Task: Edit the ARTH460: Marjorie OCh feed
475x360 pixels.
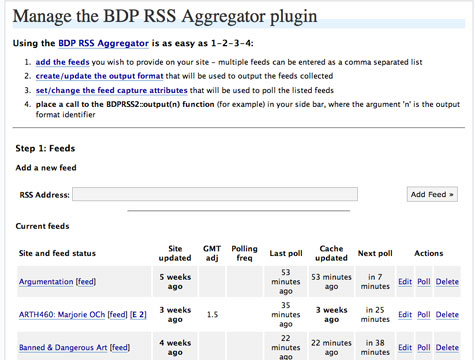Action: pyautogui.click(x=405, y=315)
